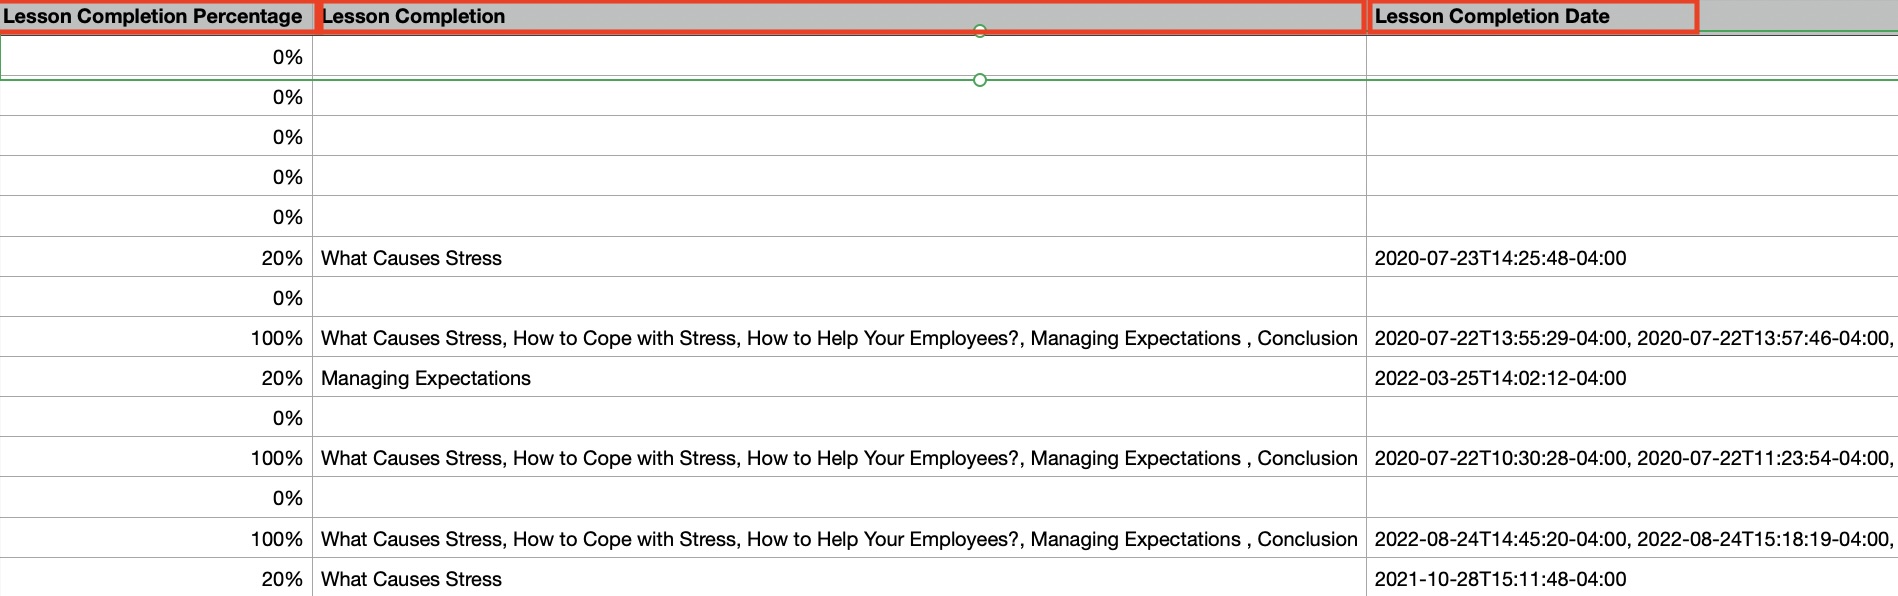The width and height of the screenshot is (1898, 596).
Task: Click the empty lesson cell in the first row
Action: point(840,57)
